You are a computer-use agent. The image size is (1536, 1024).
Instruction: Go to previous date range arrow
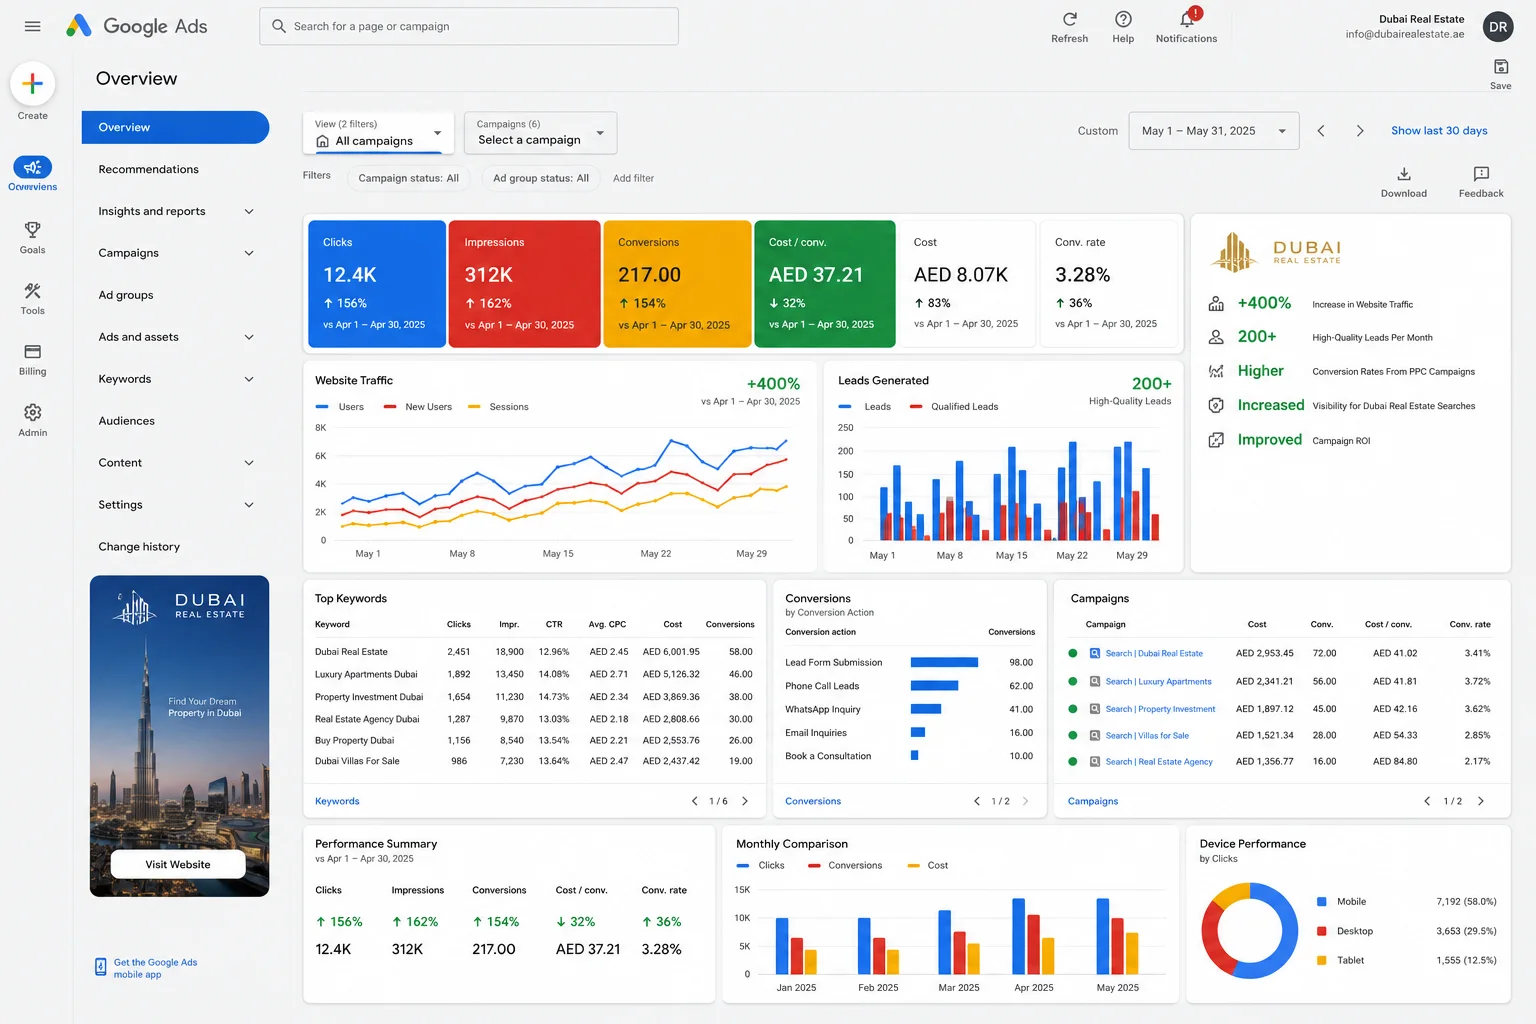click(1321, 131)
